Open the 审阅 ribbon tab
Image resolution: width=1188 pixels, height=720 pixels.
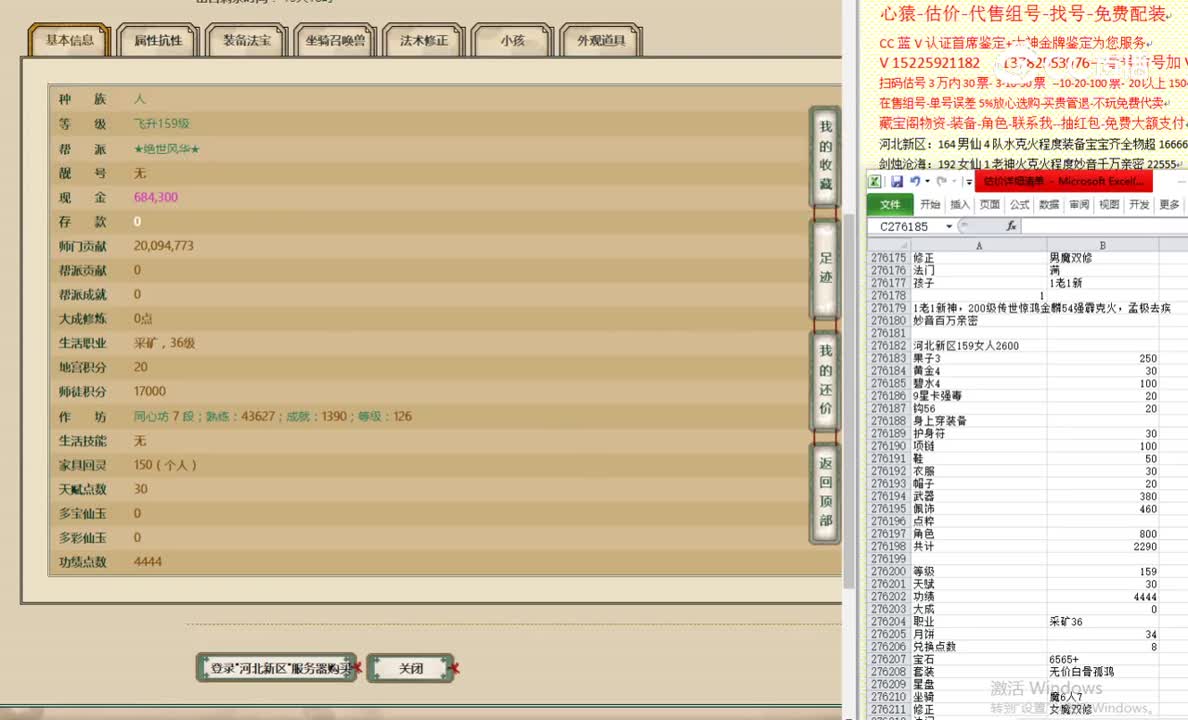1079,205
